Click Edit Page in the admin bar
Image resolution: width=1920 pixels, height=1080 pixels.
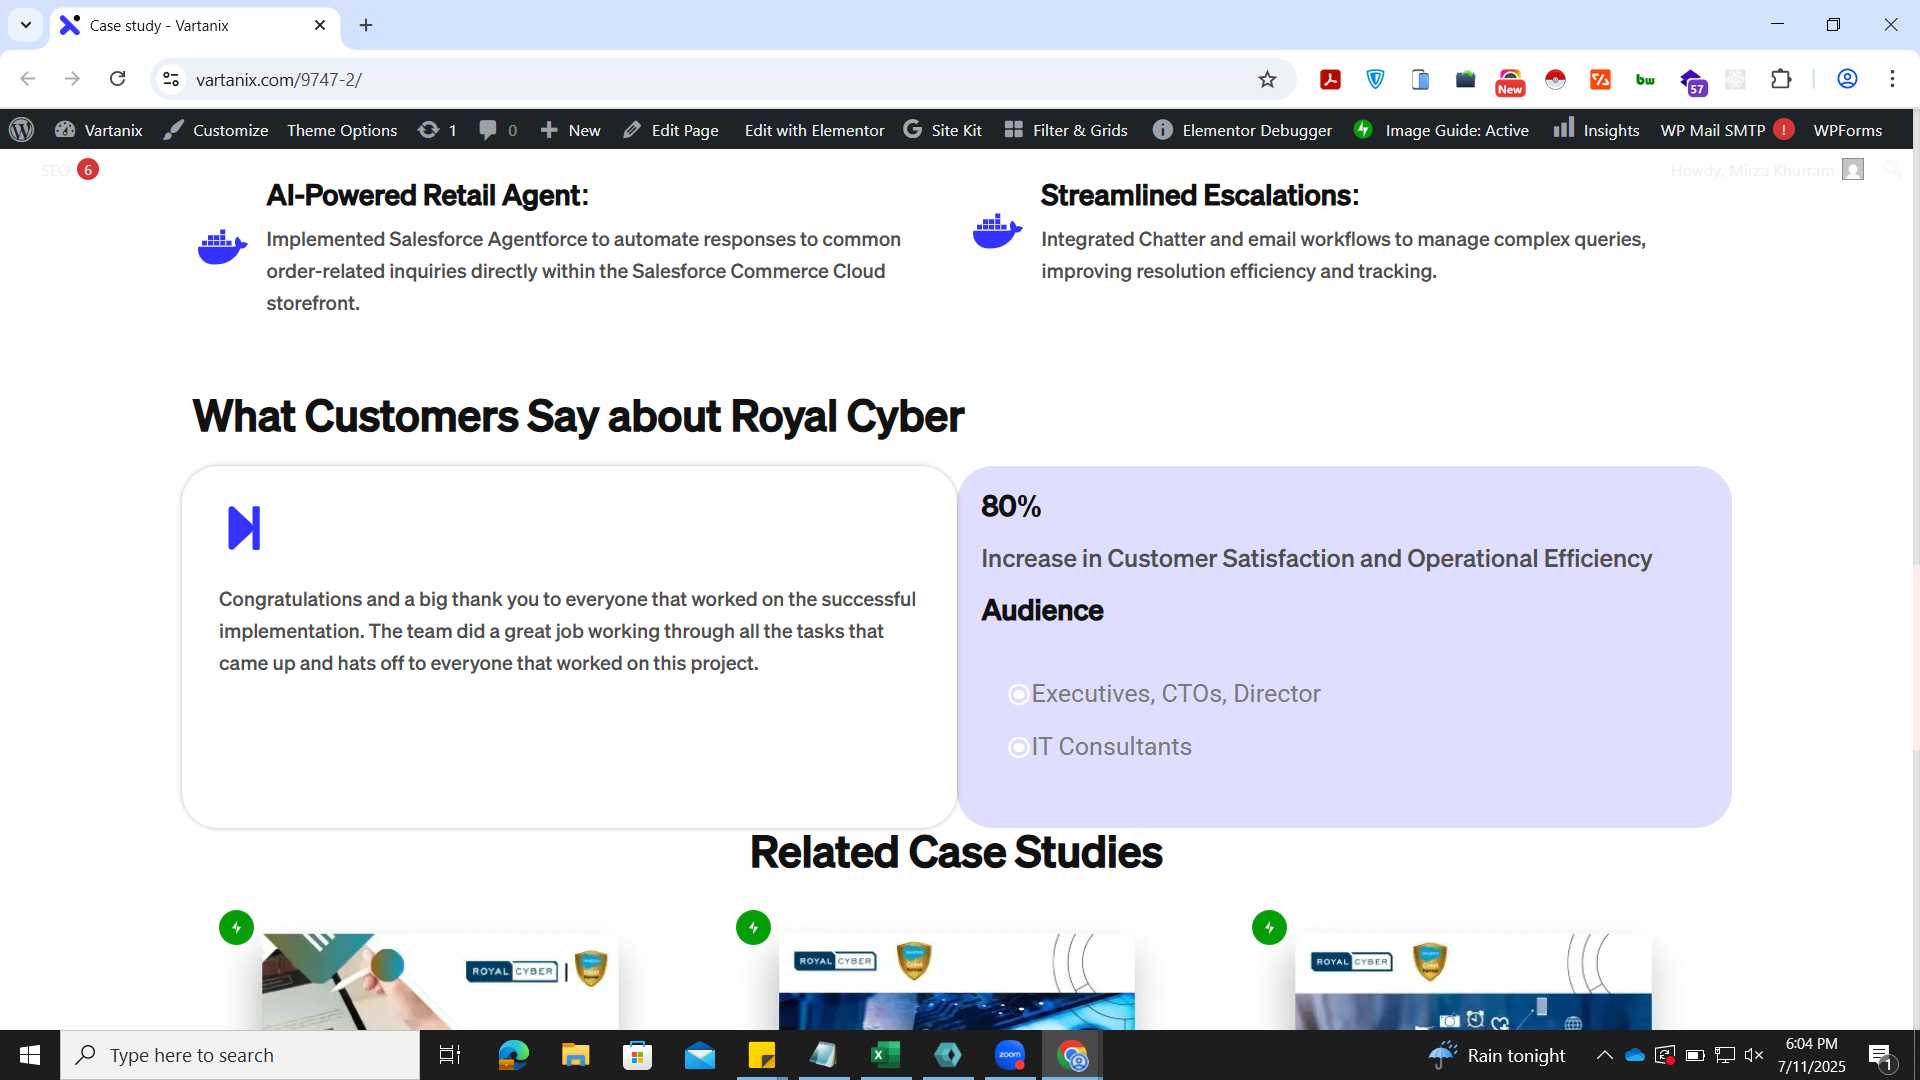[x=670, y=130]
